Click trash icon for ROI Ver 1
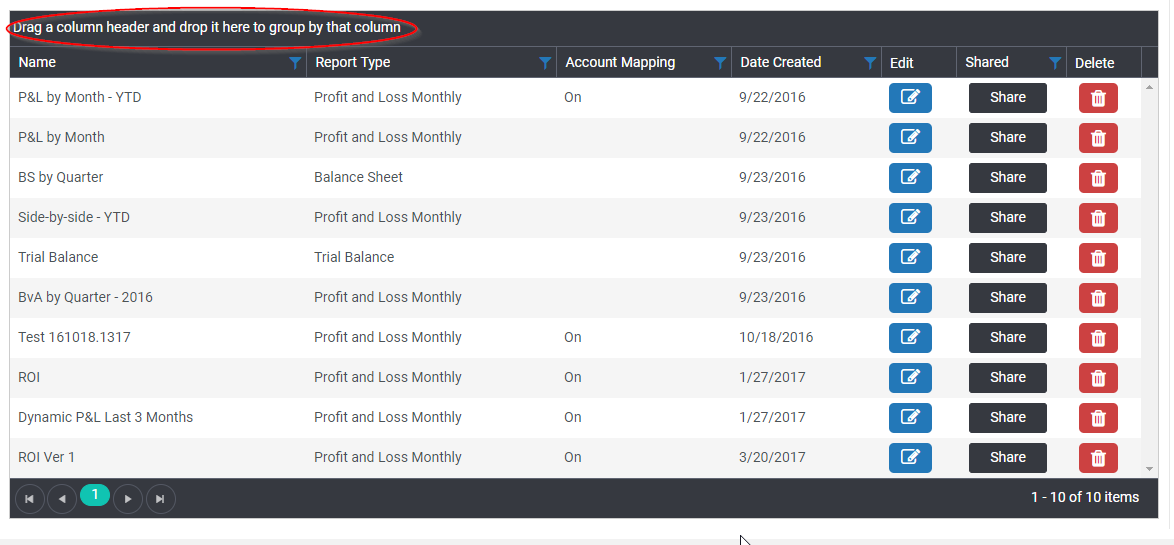The image size is (1174, 545). point(1098,458)
